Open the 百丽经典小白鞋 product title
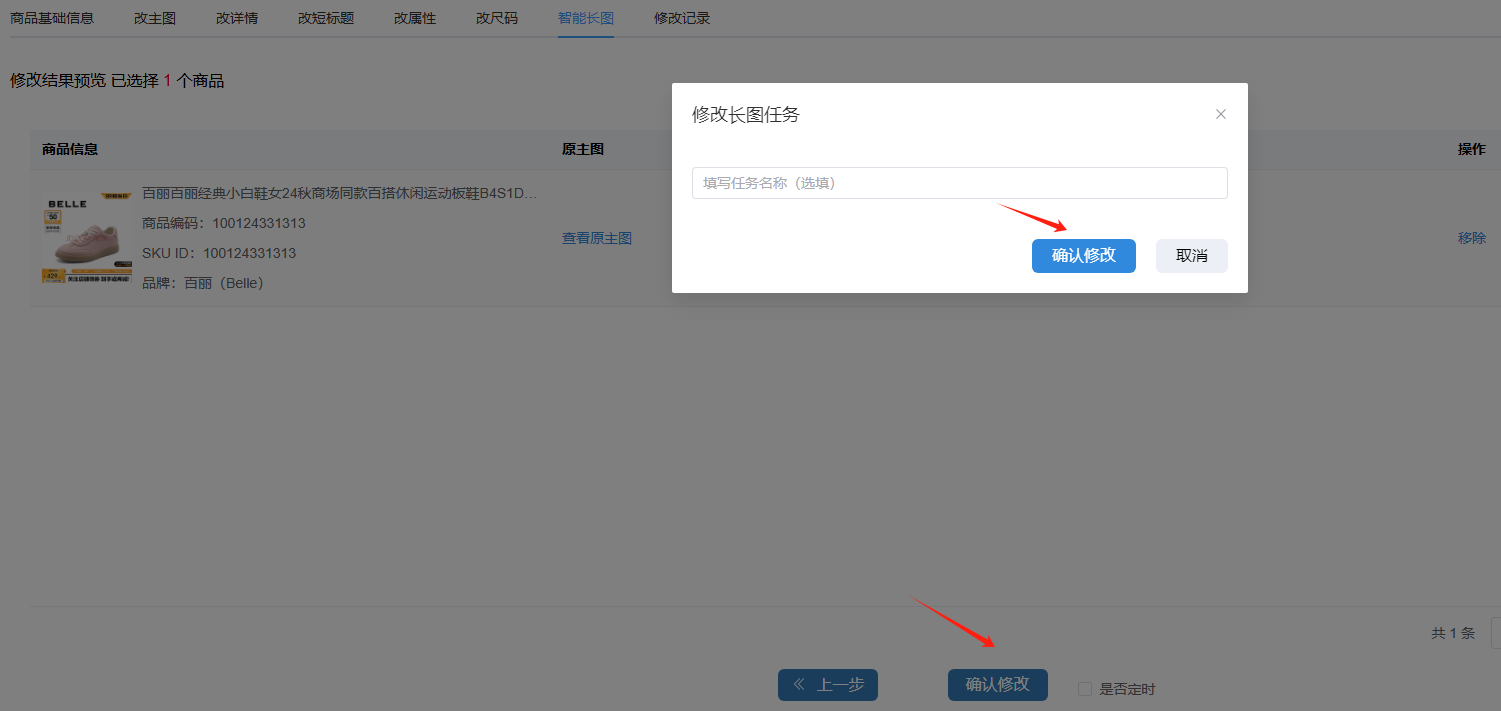 340,193
